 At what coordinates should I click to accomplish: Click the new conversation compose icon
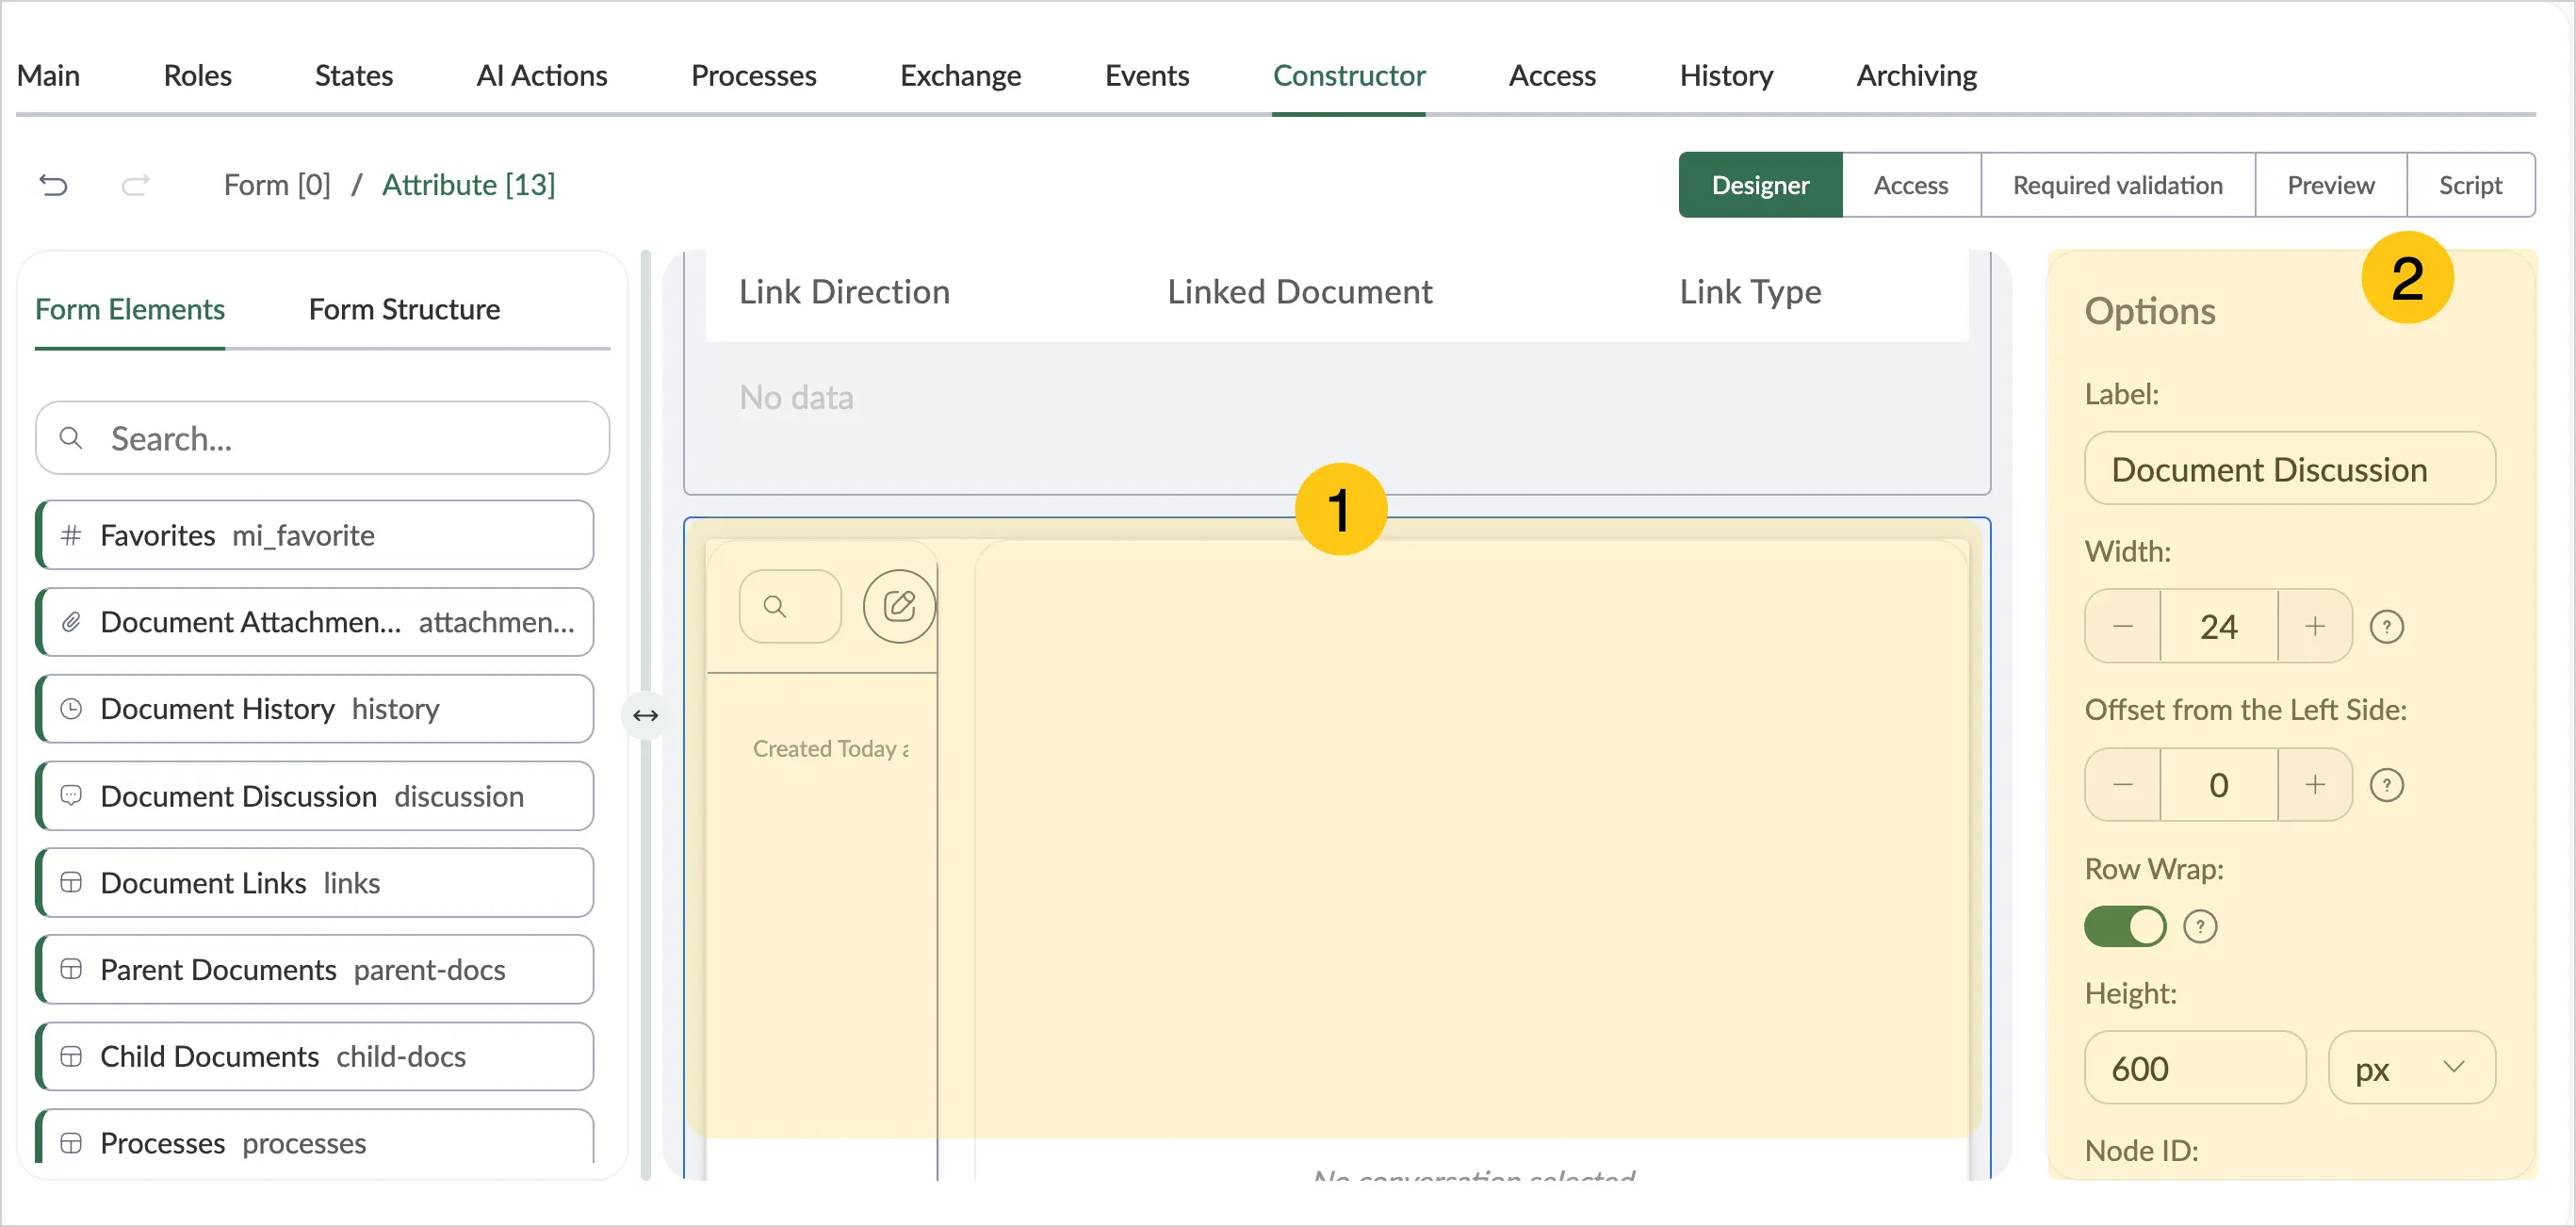(x=899, y=606)
